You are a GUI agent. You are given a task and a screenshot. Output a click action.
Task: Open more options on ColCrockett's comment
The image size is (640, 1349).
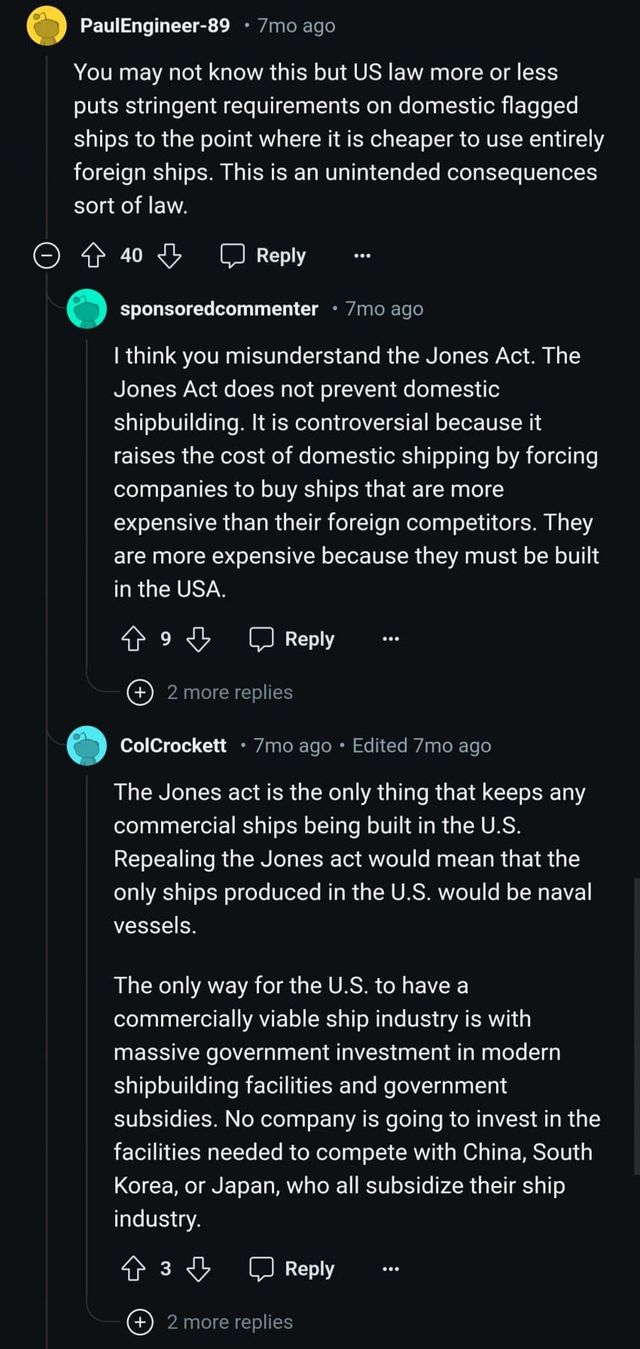click(390, 1269)
